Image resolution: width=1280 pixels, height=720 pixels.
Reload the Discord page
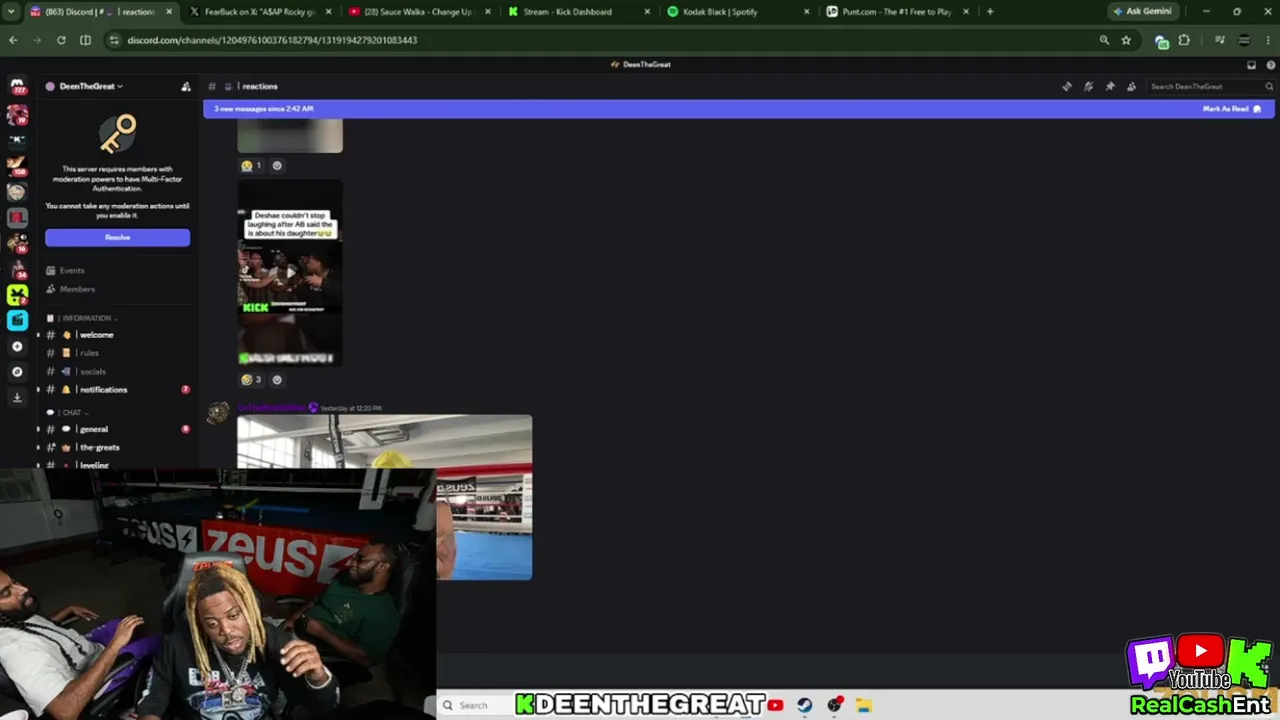pyautogui.click(x=61, y=40)
